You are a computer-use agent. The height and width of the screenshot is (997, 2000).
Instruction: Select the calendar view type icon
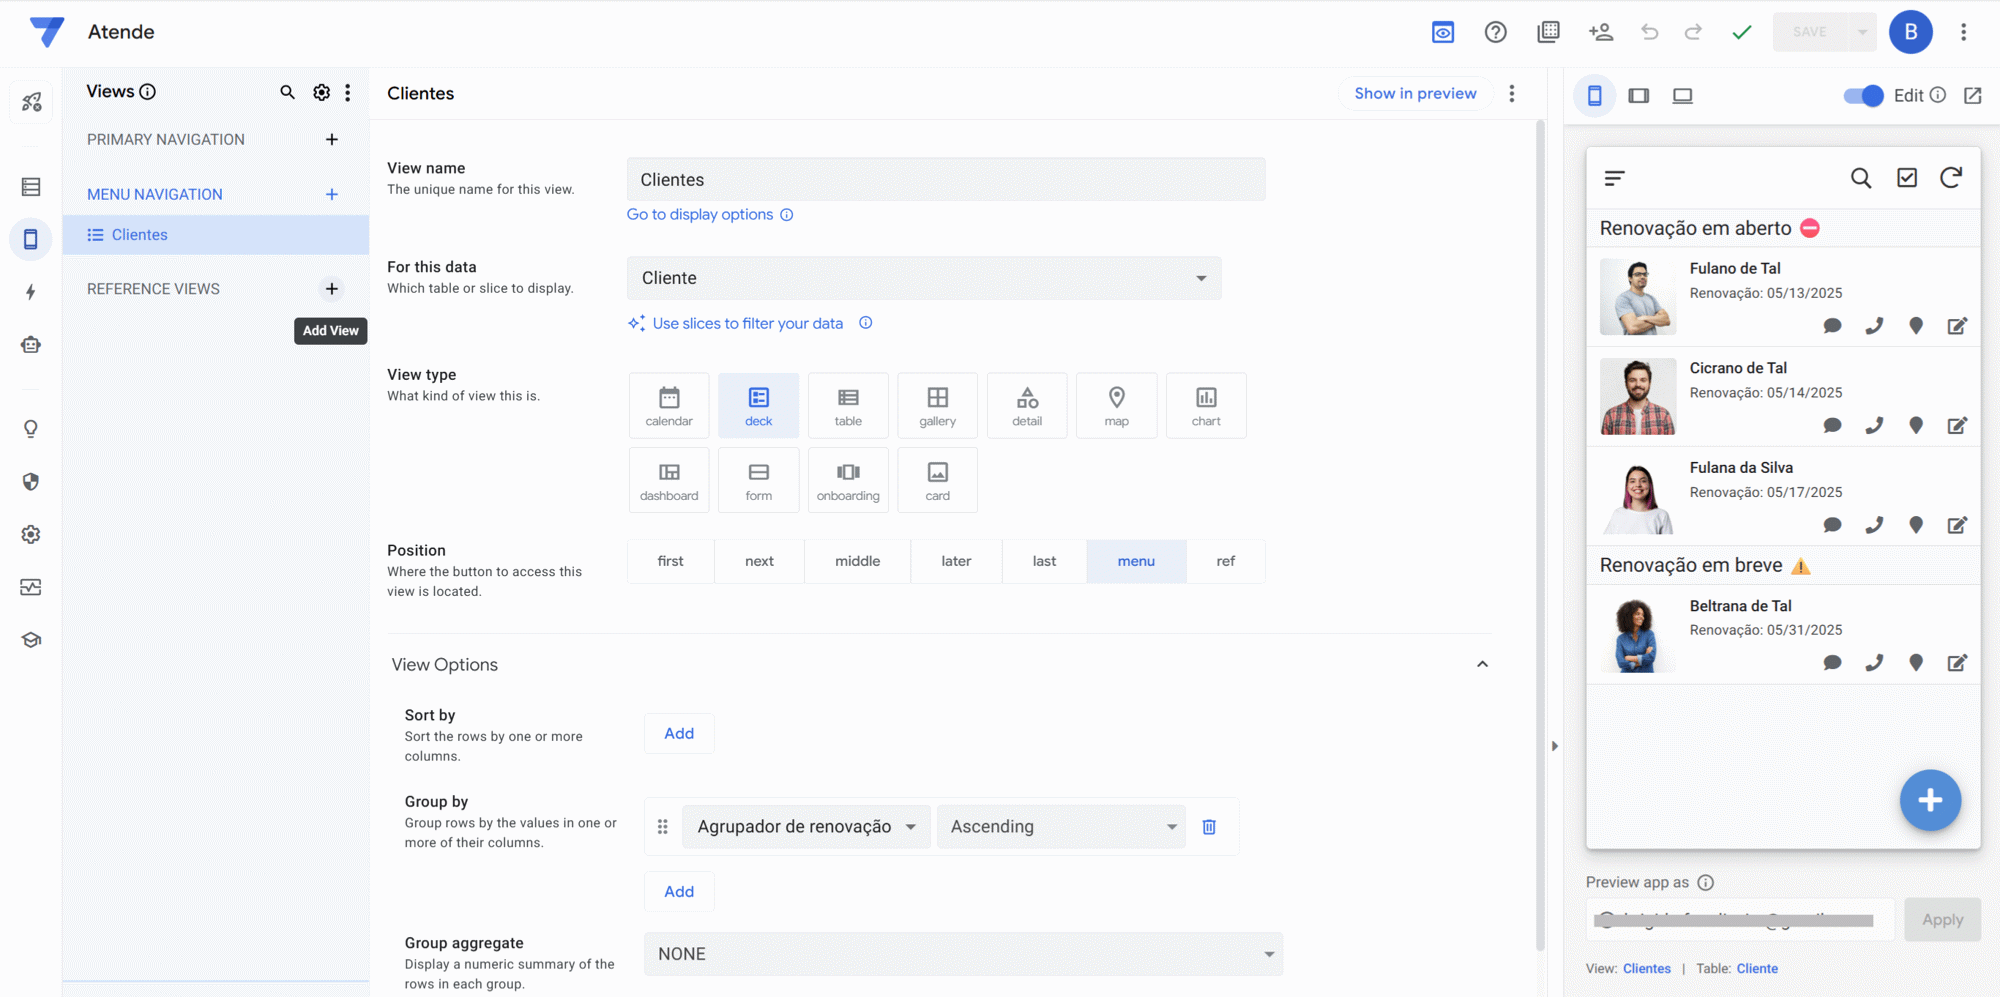[x=668, y=405]
